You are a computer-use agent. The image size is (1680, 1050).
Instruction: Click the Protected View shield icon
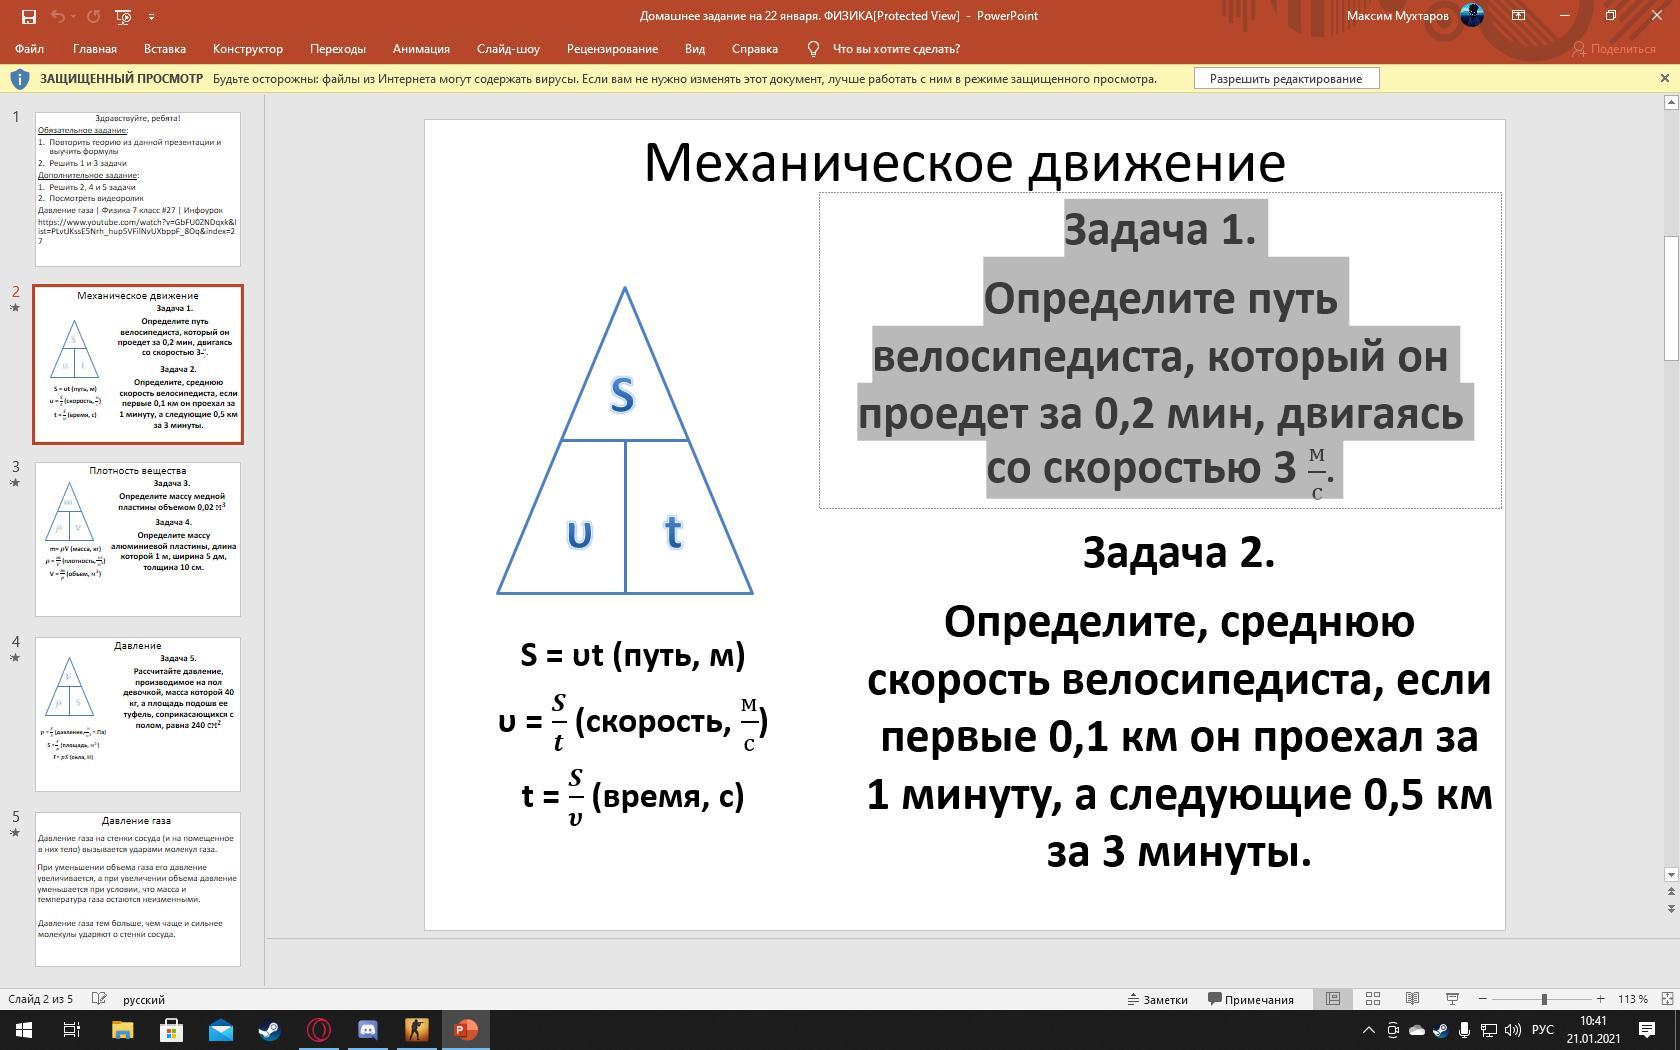click(20, 78)
